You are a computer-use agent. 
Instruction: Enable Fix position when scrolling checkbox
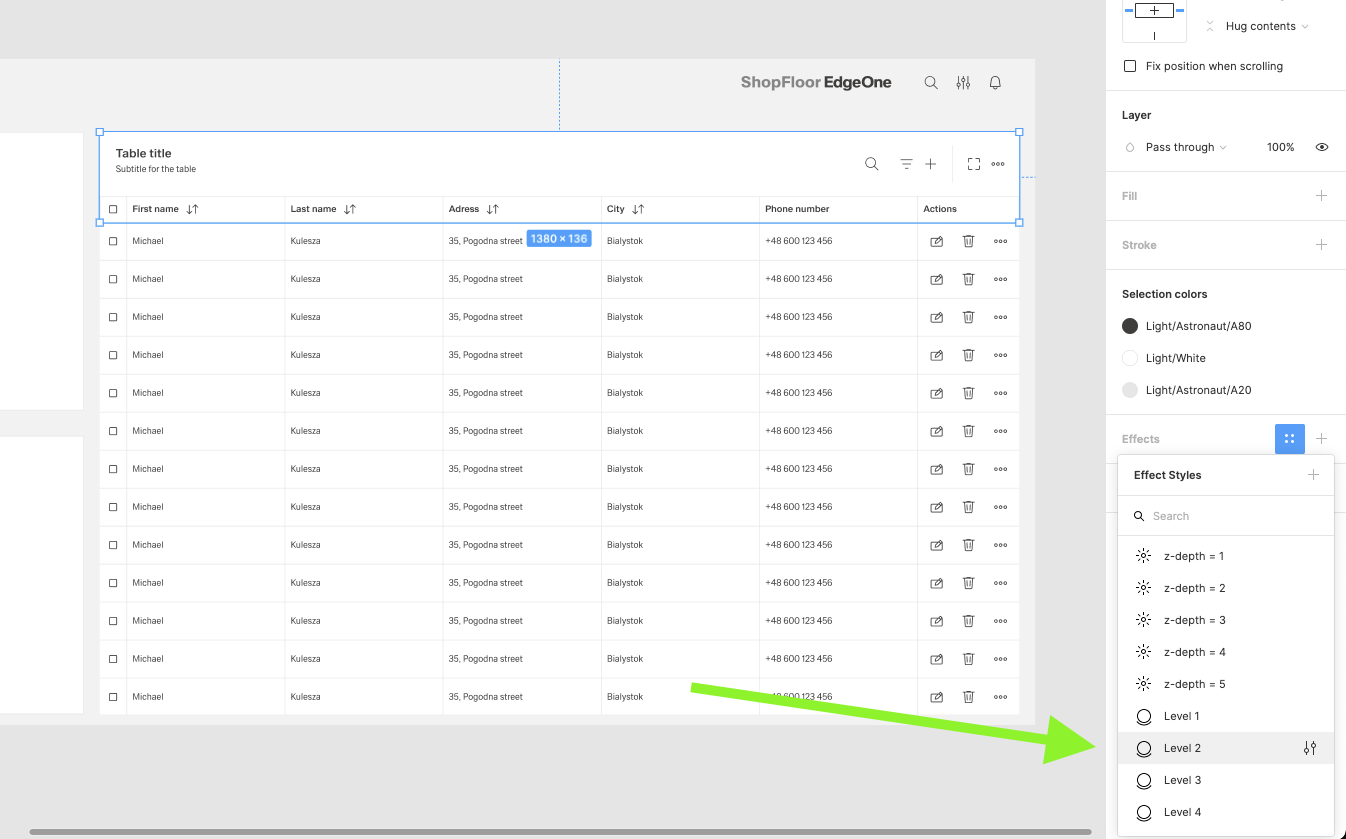1130,66
